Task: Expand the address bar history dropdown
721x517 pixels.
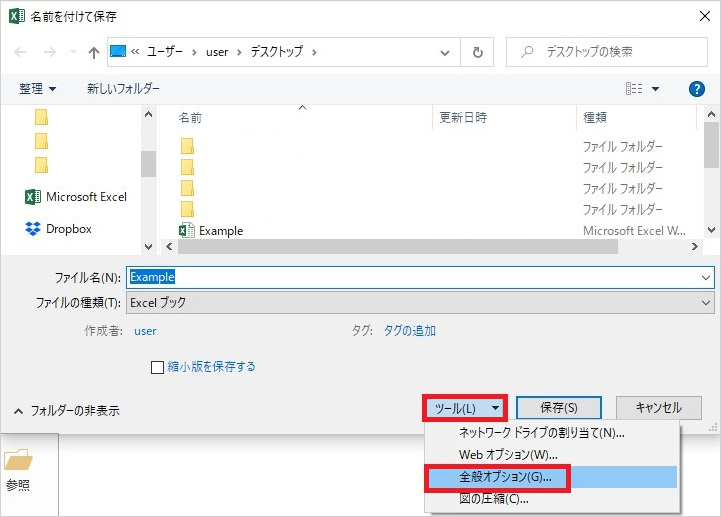Action: pyautogui.click(x=445, y=52)
